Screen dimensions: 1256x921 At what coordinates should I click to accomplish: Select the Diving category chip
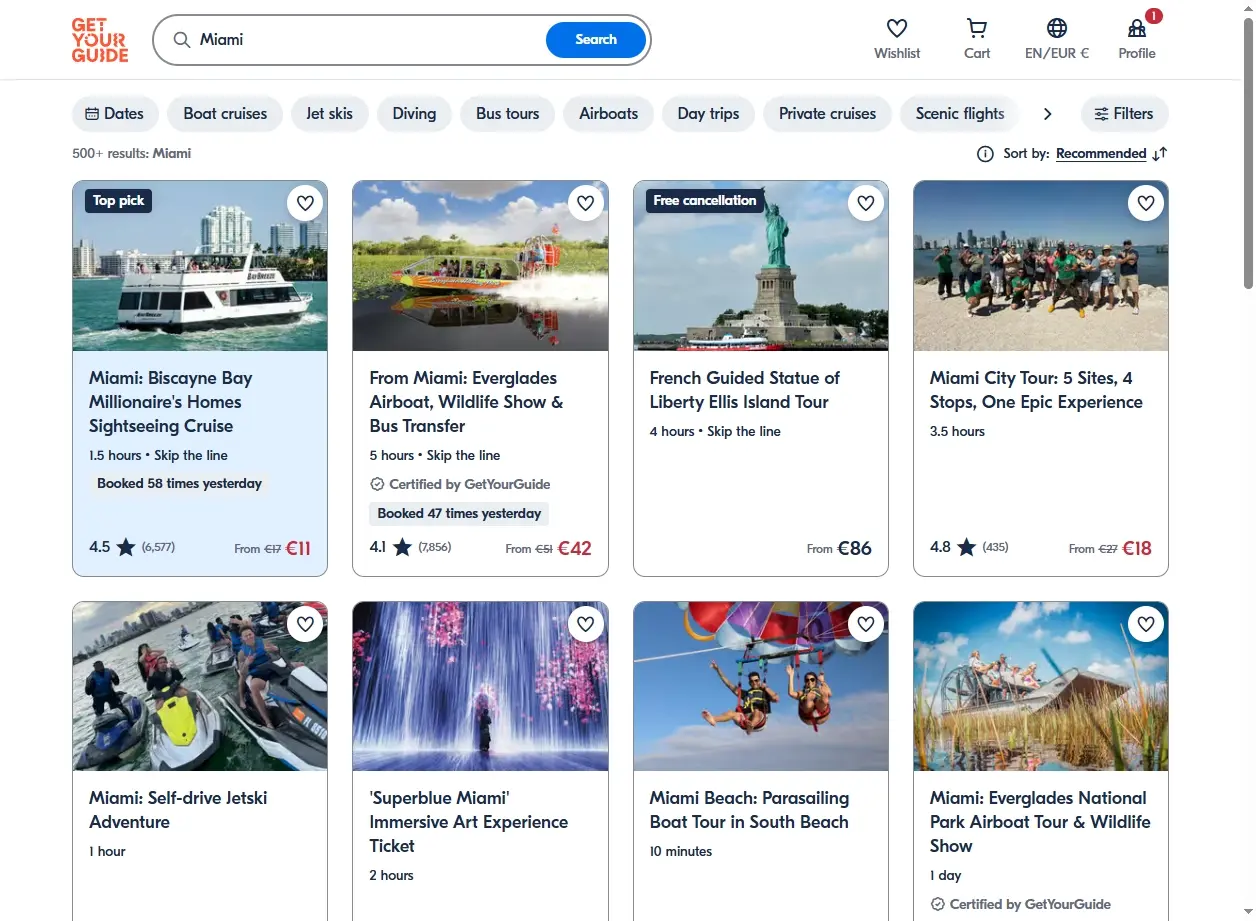(x=414, y=114)
